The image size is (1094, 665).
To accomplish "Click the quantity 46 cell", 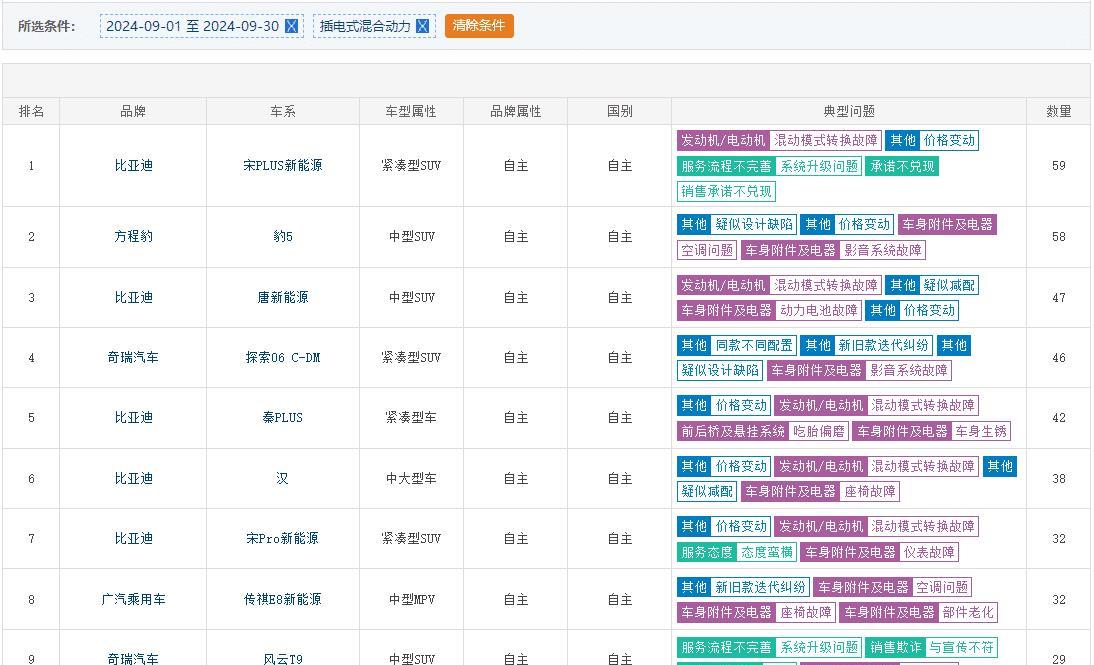I will coord(1058,357).
